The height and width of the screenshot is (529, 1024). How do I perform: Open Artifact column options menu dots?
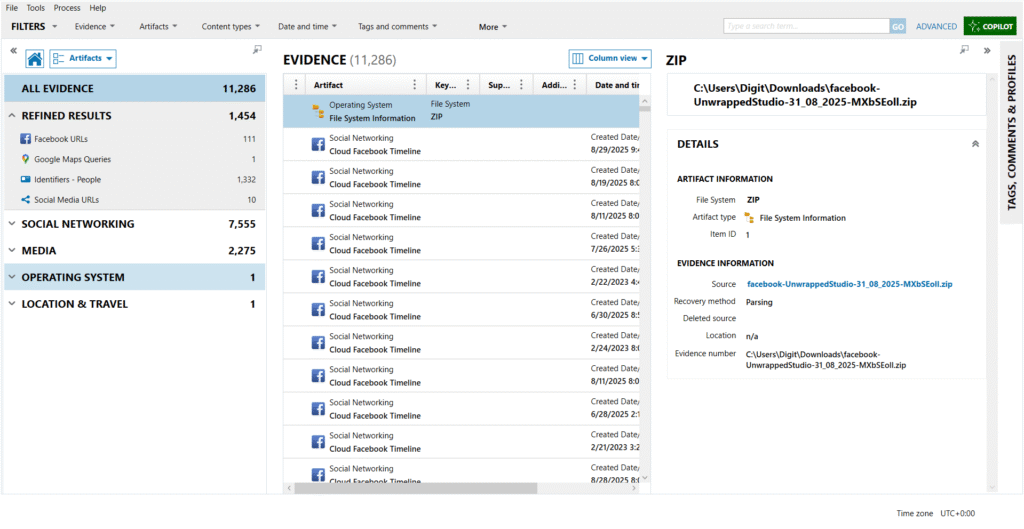coord(414,85)
